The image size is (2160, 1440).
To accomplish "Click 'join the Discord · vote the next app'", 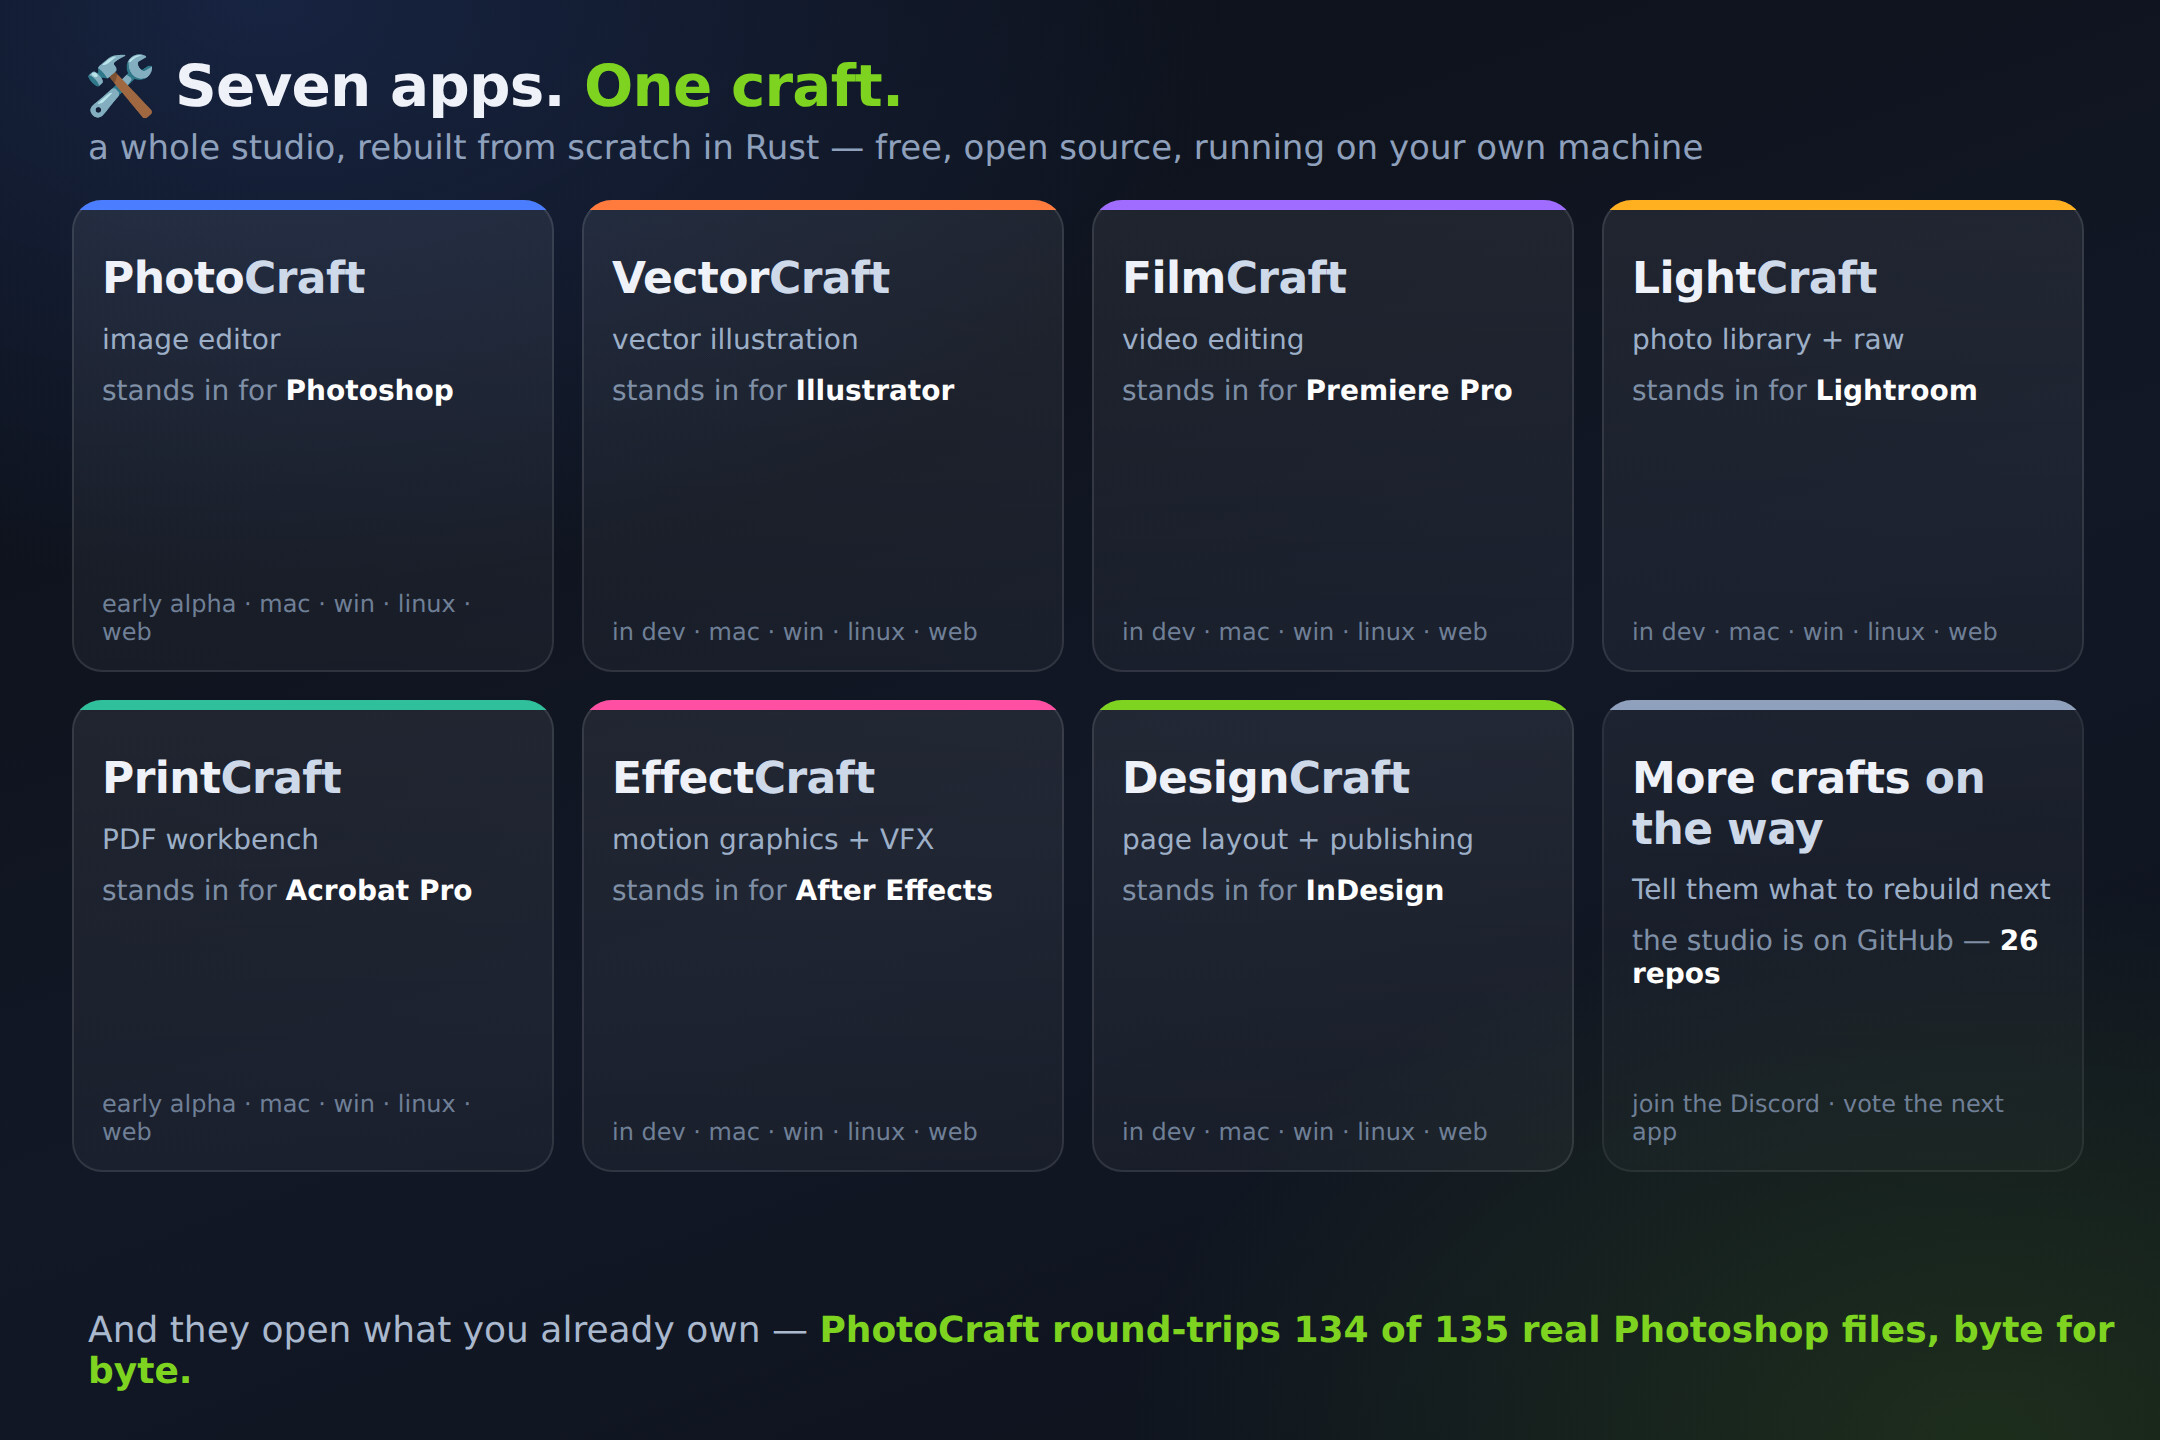I will click(x=1817, y=1117).
